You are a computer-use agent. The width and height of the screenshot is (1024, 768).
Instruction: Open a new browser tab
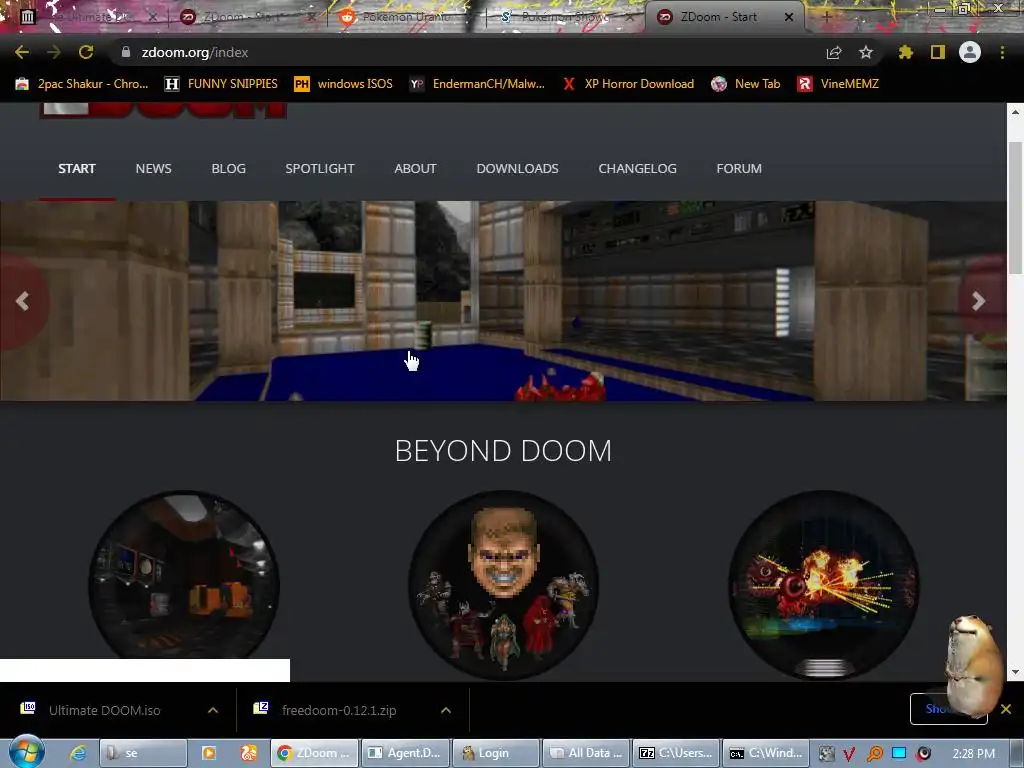(826, 17)
